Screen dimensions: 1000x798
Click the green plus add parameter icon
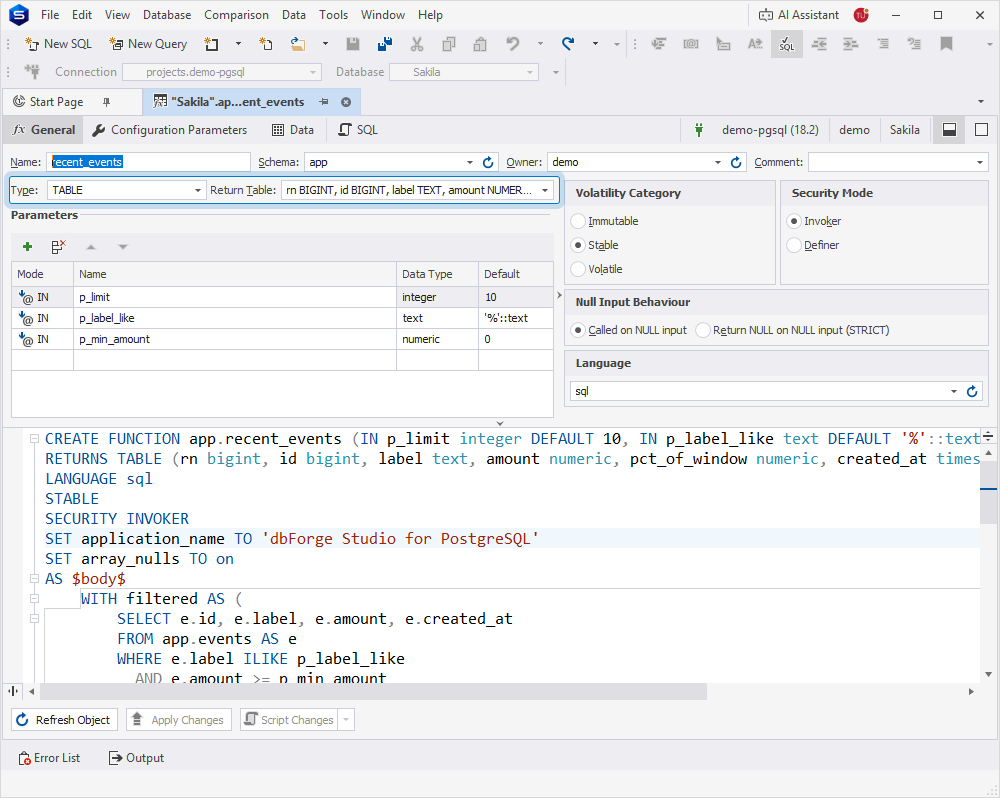pos(27,247)
